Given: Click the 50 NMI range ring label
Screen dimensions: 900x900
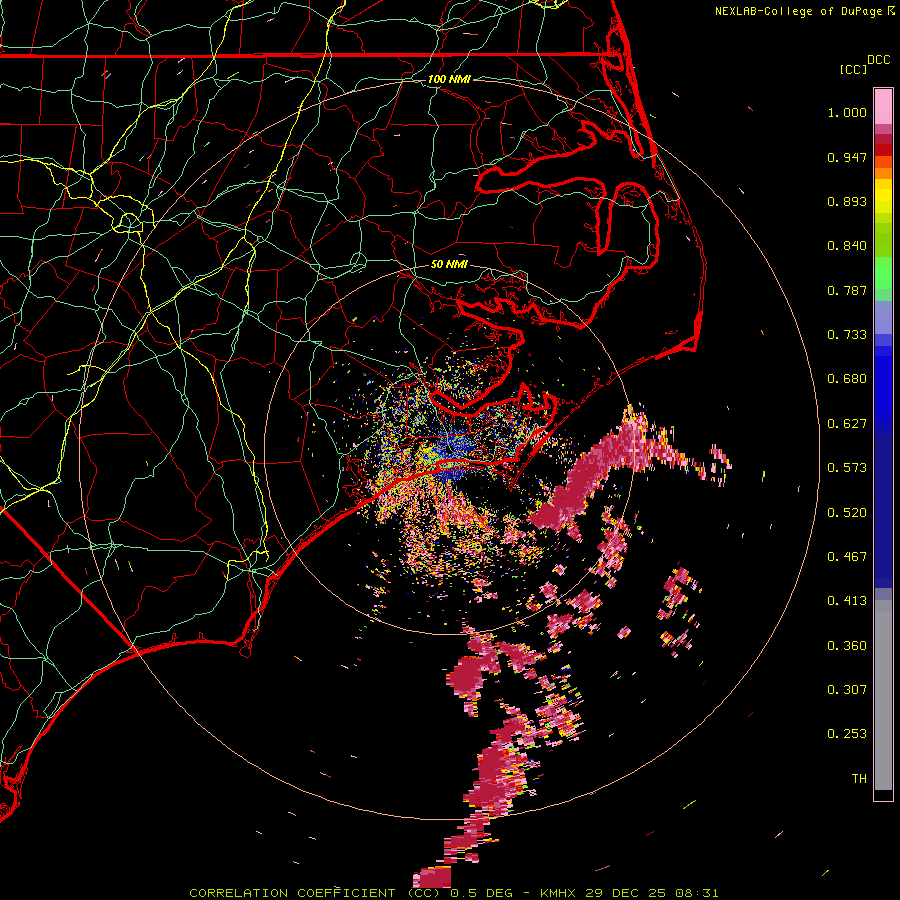Looking at the screenshot, I should coord(449,265).
